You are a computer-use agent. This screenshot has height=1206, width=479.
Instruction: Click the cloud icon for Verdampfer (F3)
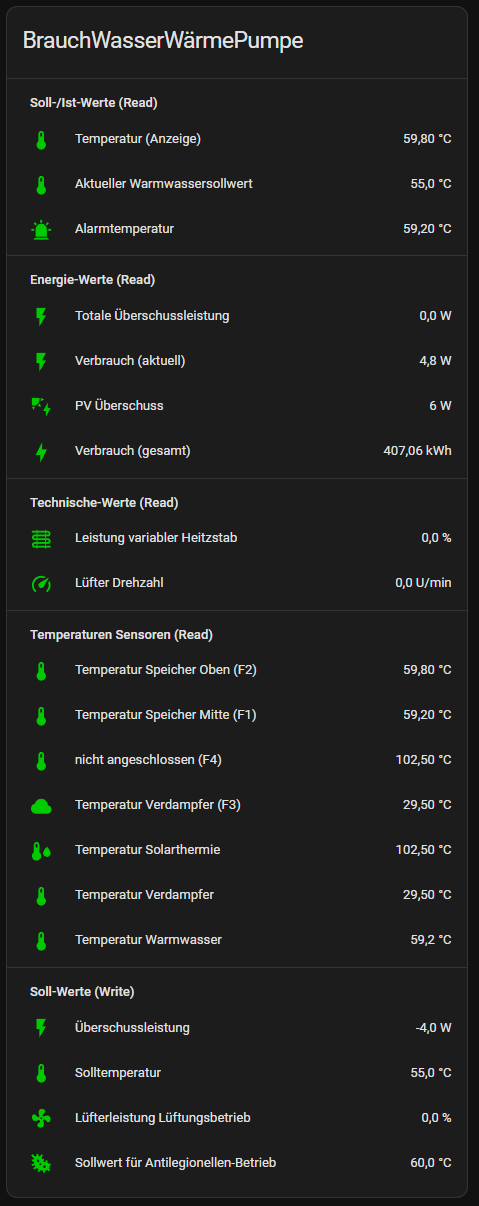41,805
